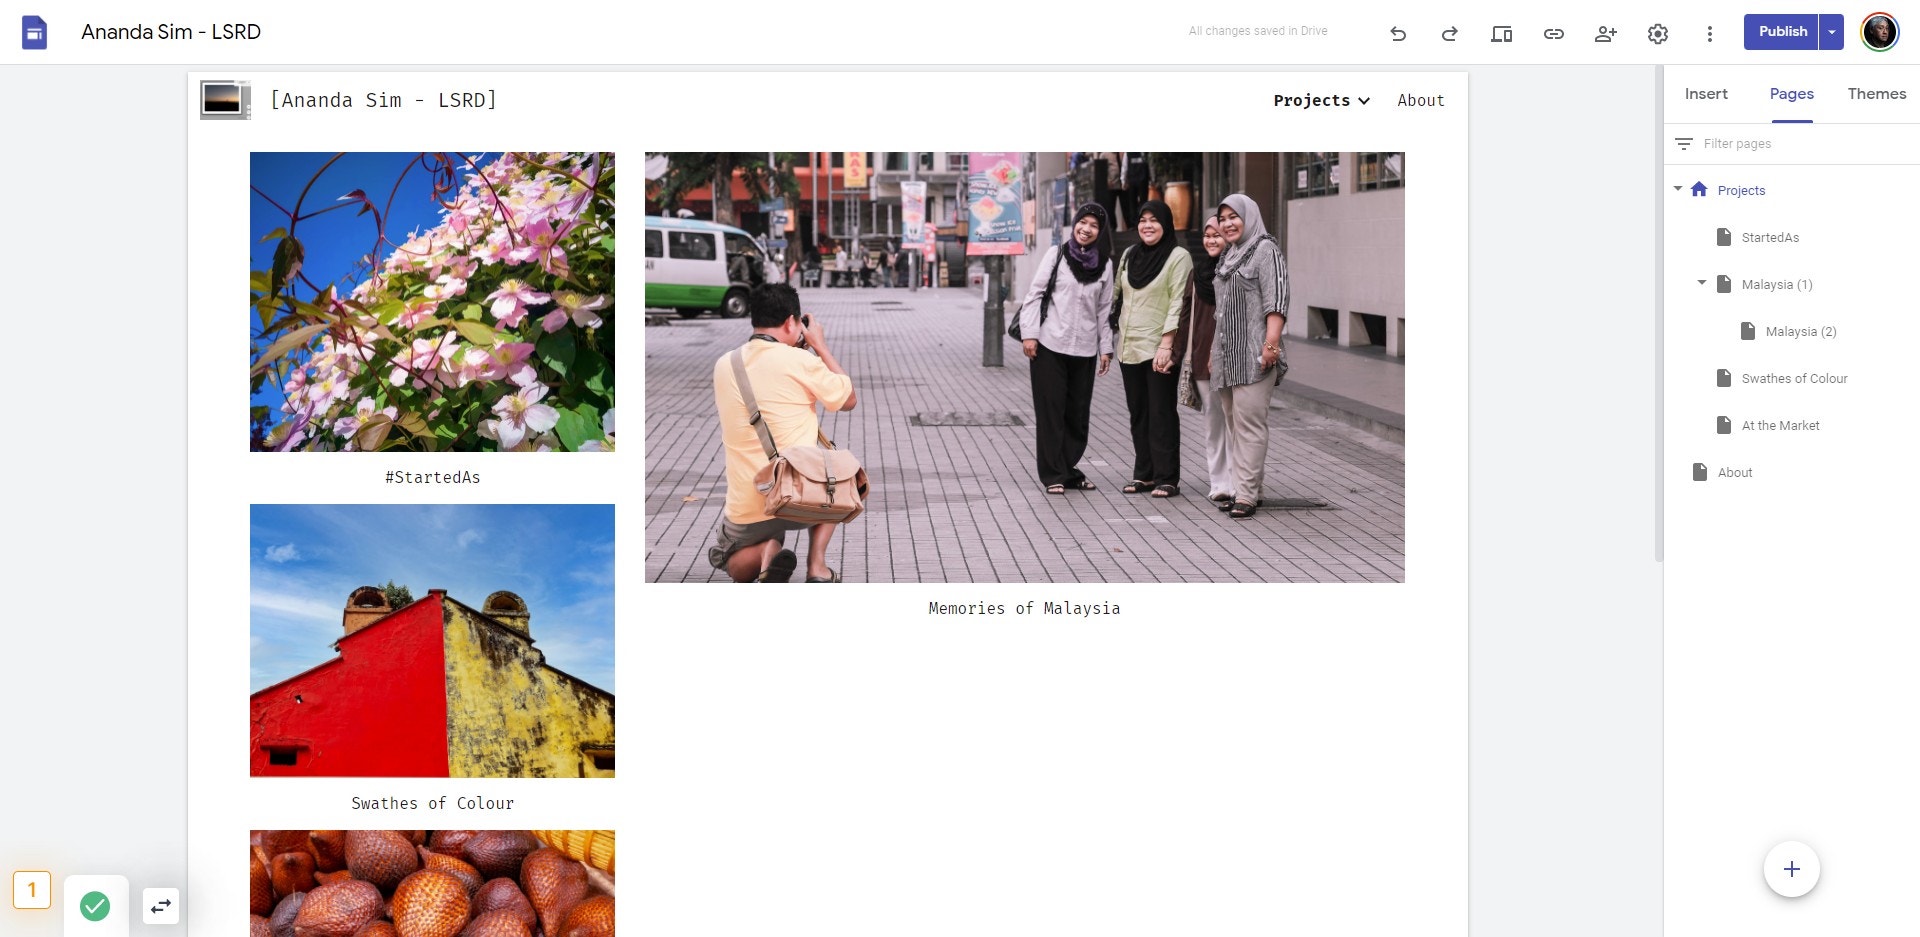The height and width of the screenshot is (937, 1920).
Task: Expand the Projects navigation dropdown
Action: point(1321,100)
